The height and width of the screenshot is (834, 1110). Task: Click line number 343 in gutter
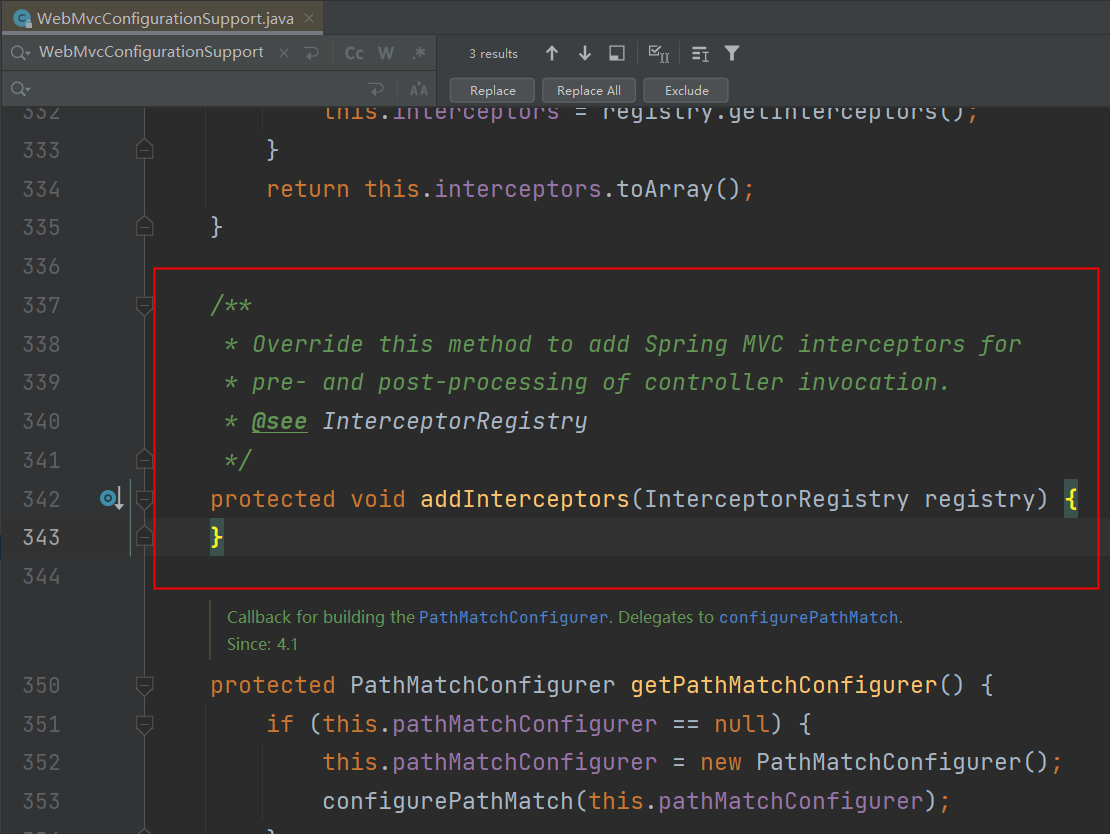pos(41,537)
